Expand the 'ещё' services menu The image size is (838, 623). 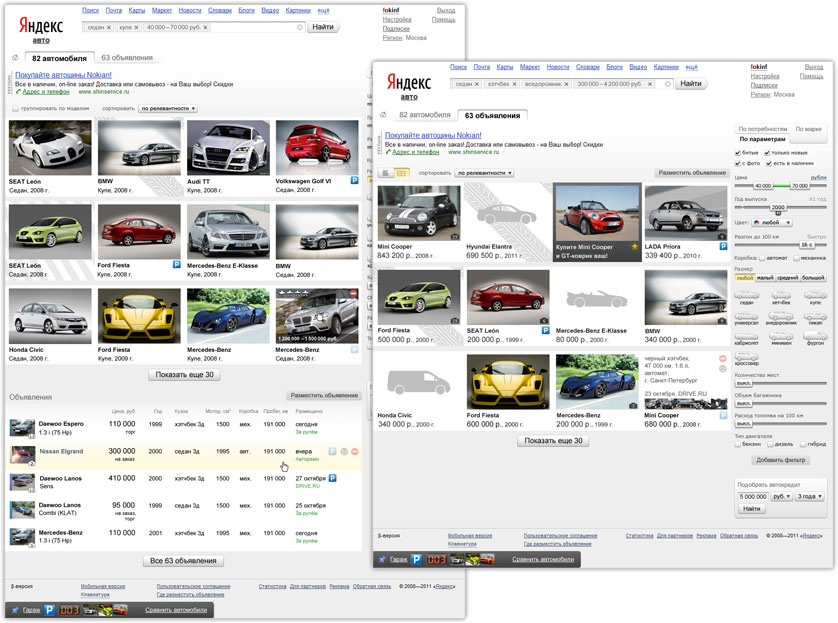[x=691, y=66]
